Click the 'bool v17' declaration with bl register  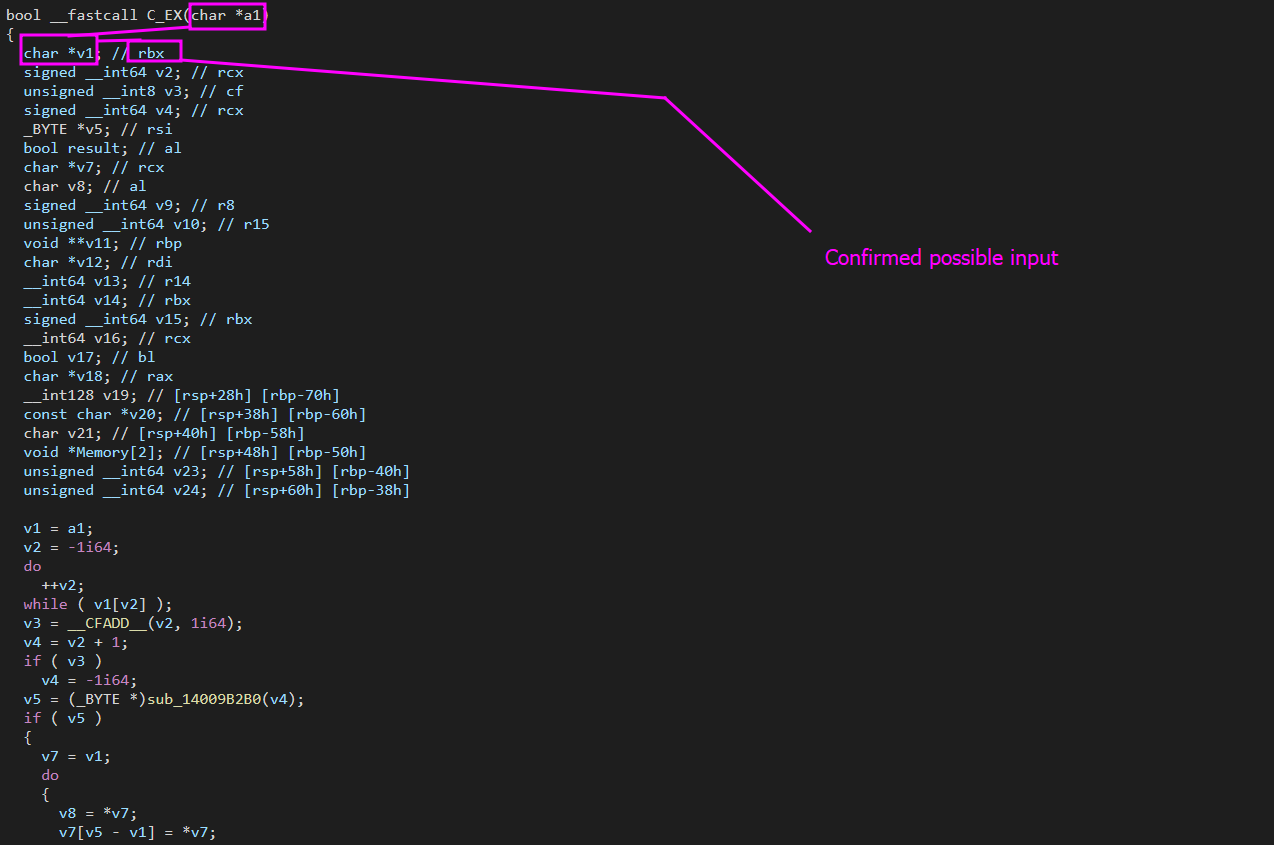click(x=59, y=357)
